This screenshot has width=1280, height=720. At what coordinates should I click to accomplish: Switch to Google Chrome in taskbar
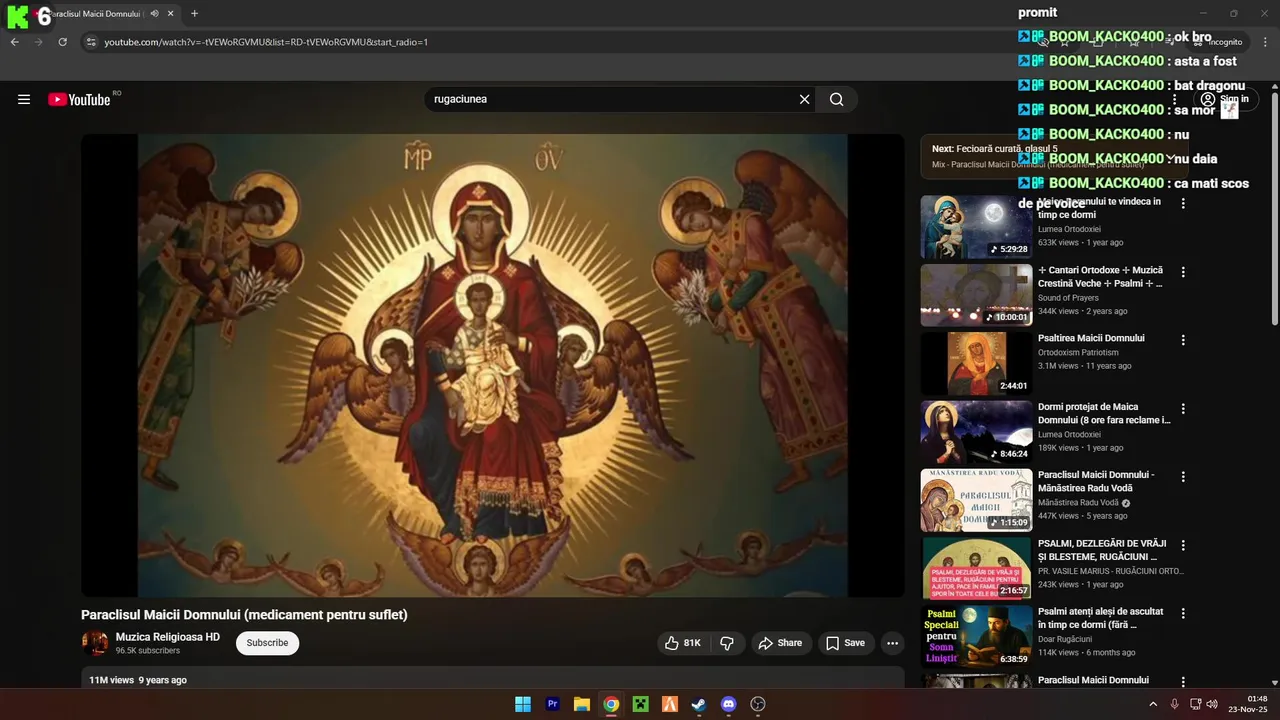[611, 704]
